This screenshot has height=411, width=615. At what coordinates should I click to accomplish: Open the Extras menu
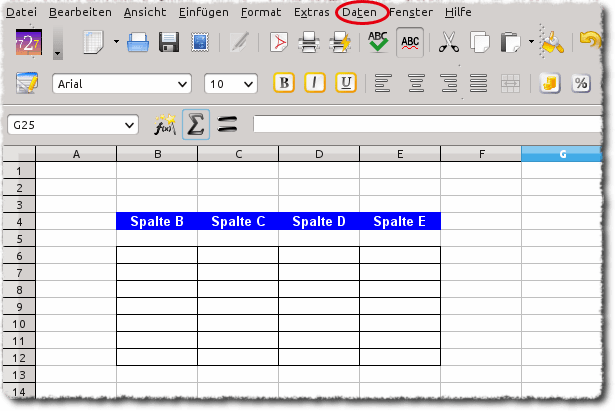click(x=311, y=12)
